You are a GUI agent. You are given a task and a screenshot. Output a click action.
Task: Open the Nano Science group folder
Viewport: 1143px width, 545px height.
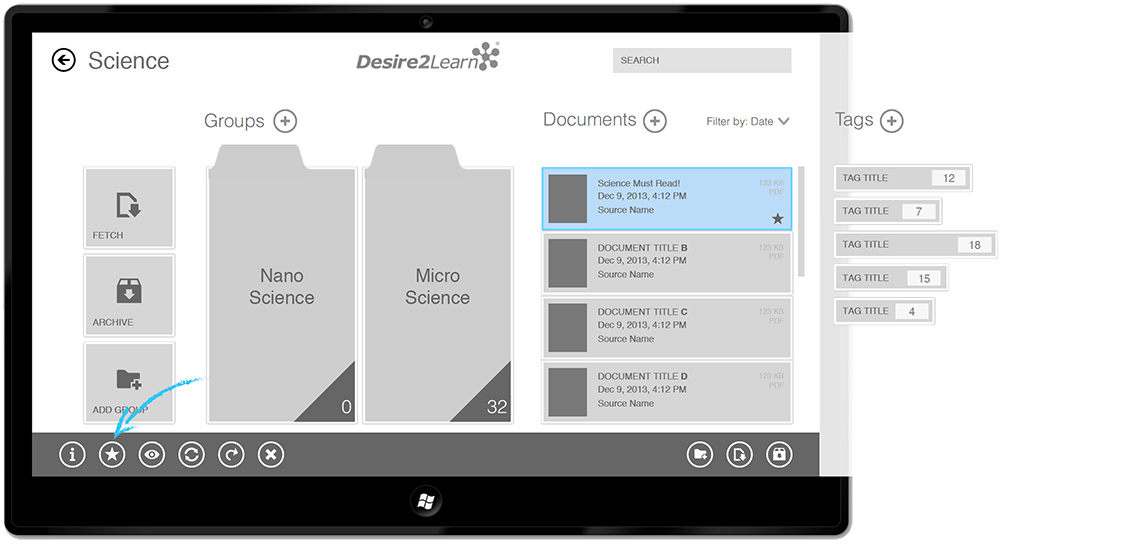tap(281, 287)
